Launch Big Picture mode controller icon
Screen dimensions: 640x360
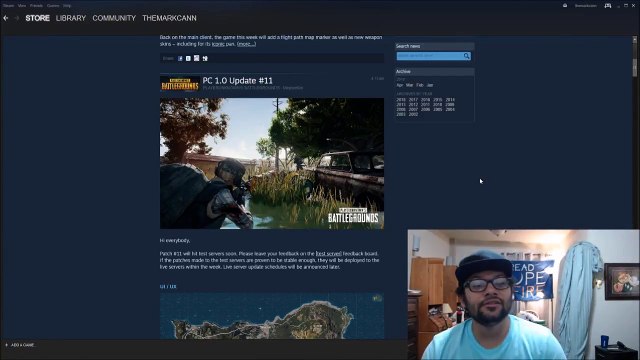608,6
